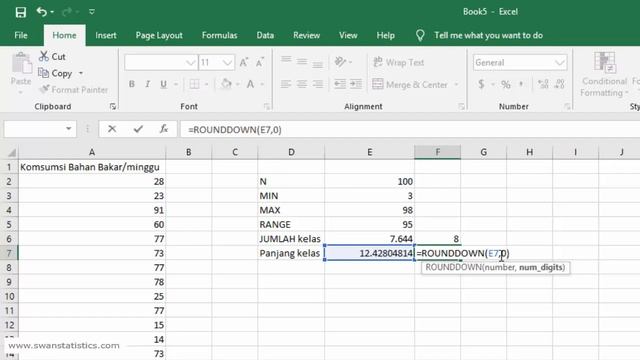
Task: Open the Name Box dropdown arrow
Action: pyautogui.click(x=68, y=129)
